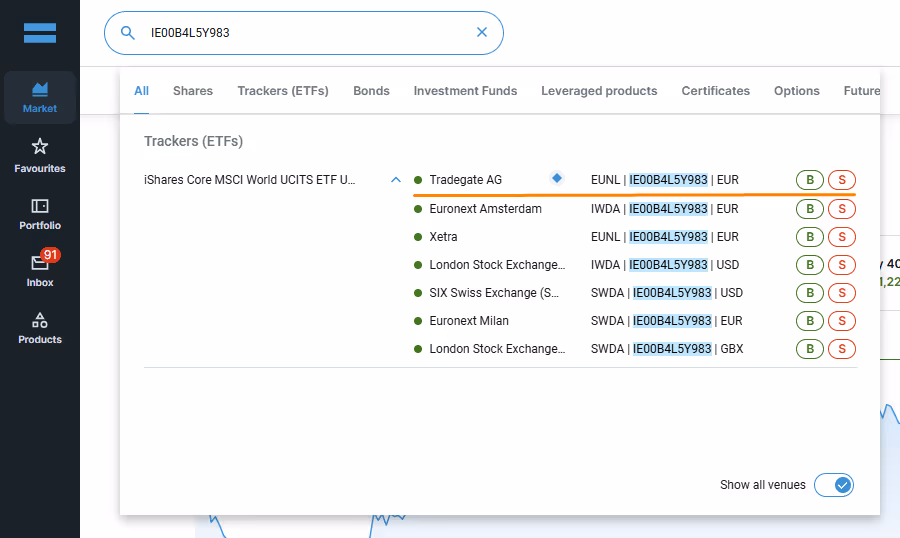900x538 pixels.
Task: Open Portfolio in the sidebar
Action: click(x=40, y=214)
